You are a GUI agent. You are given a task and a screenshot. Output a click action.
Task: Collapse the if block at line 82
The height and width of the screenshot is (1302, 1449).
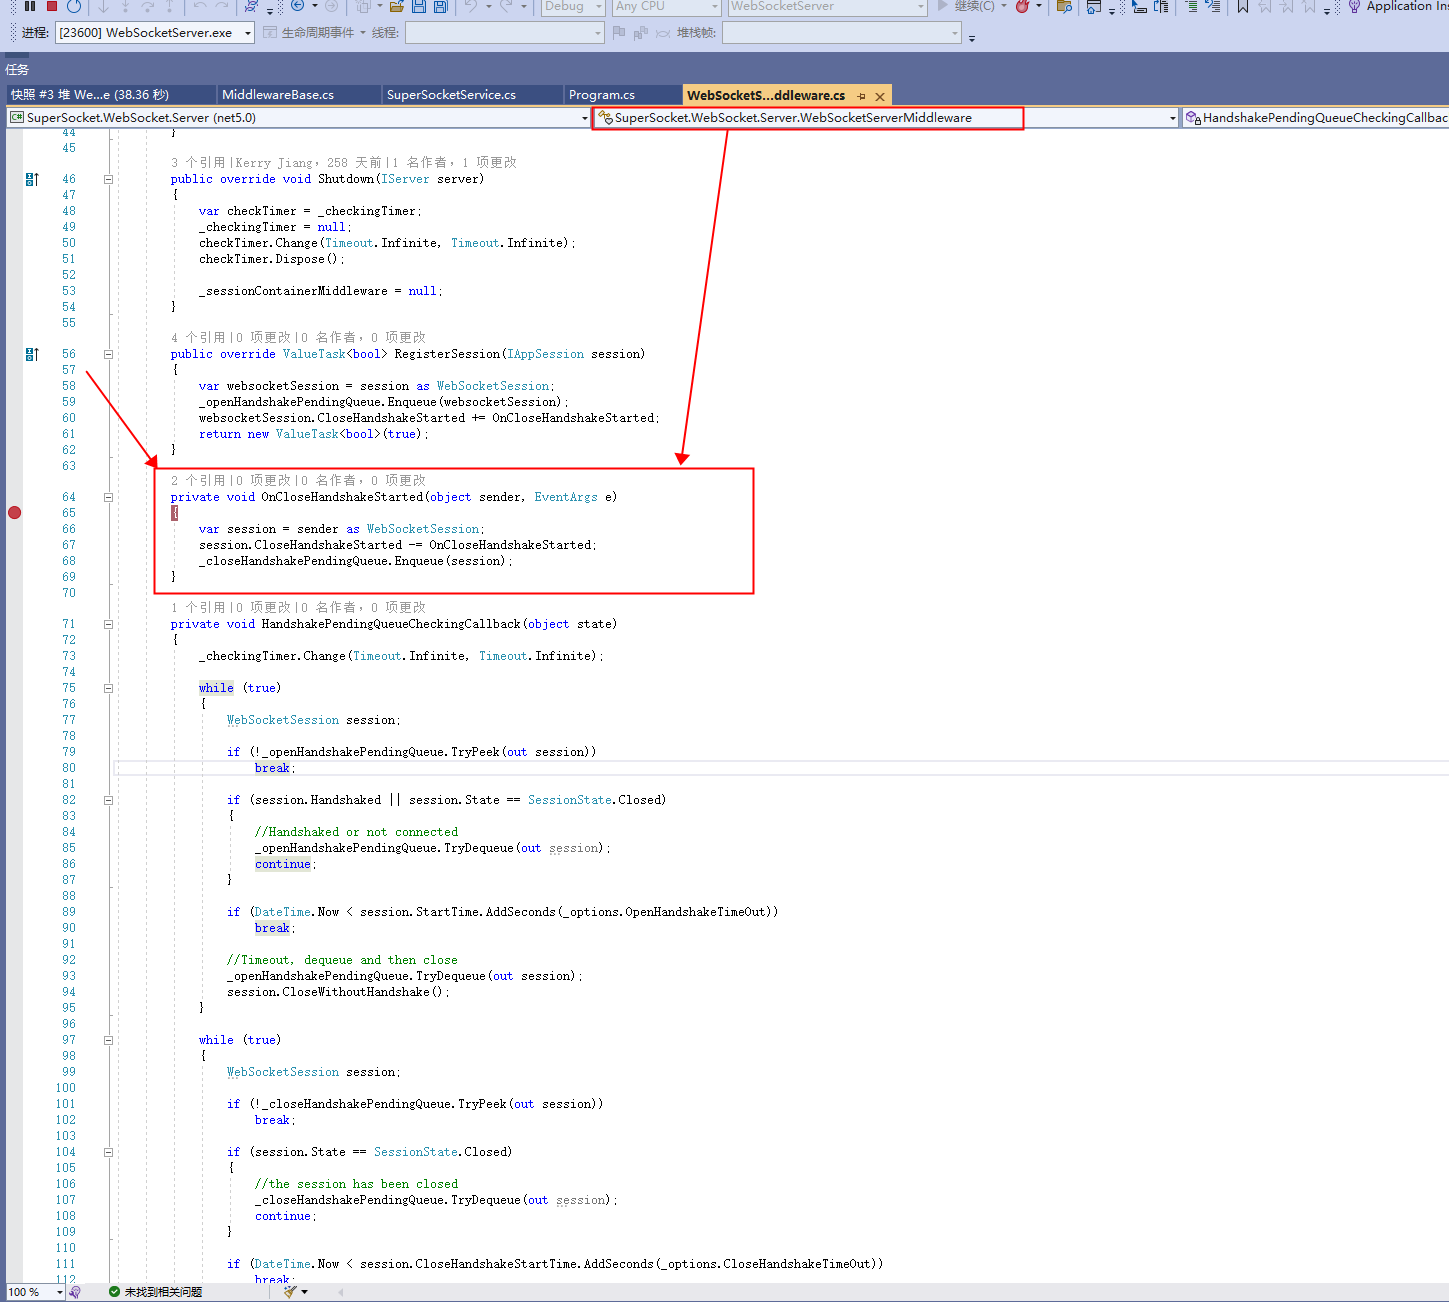(x=108, y=800)
